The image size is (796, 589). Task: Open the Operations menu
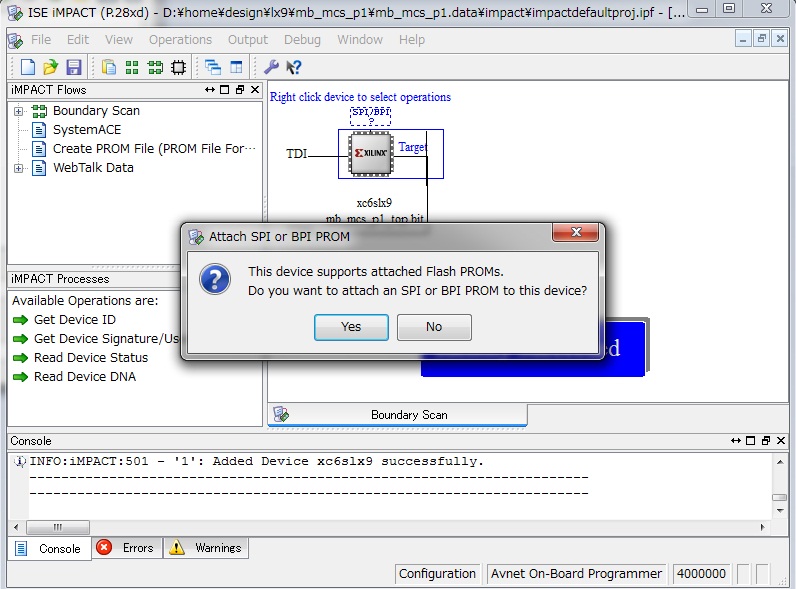pos(180,40)
